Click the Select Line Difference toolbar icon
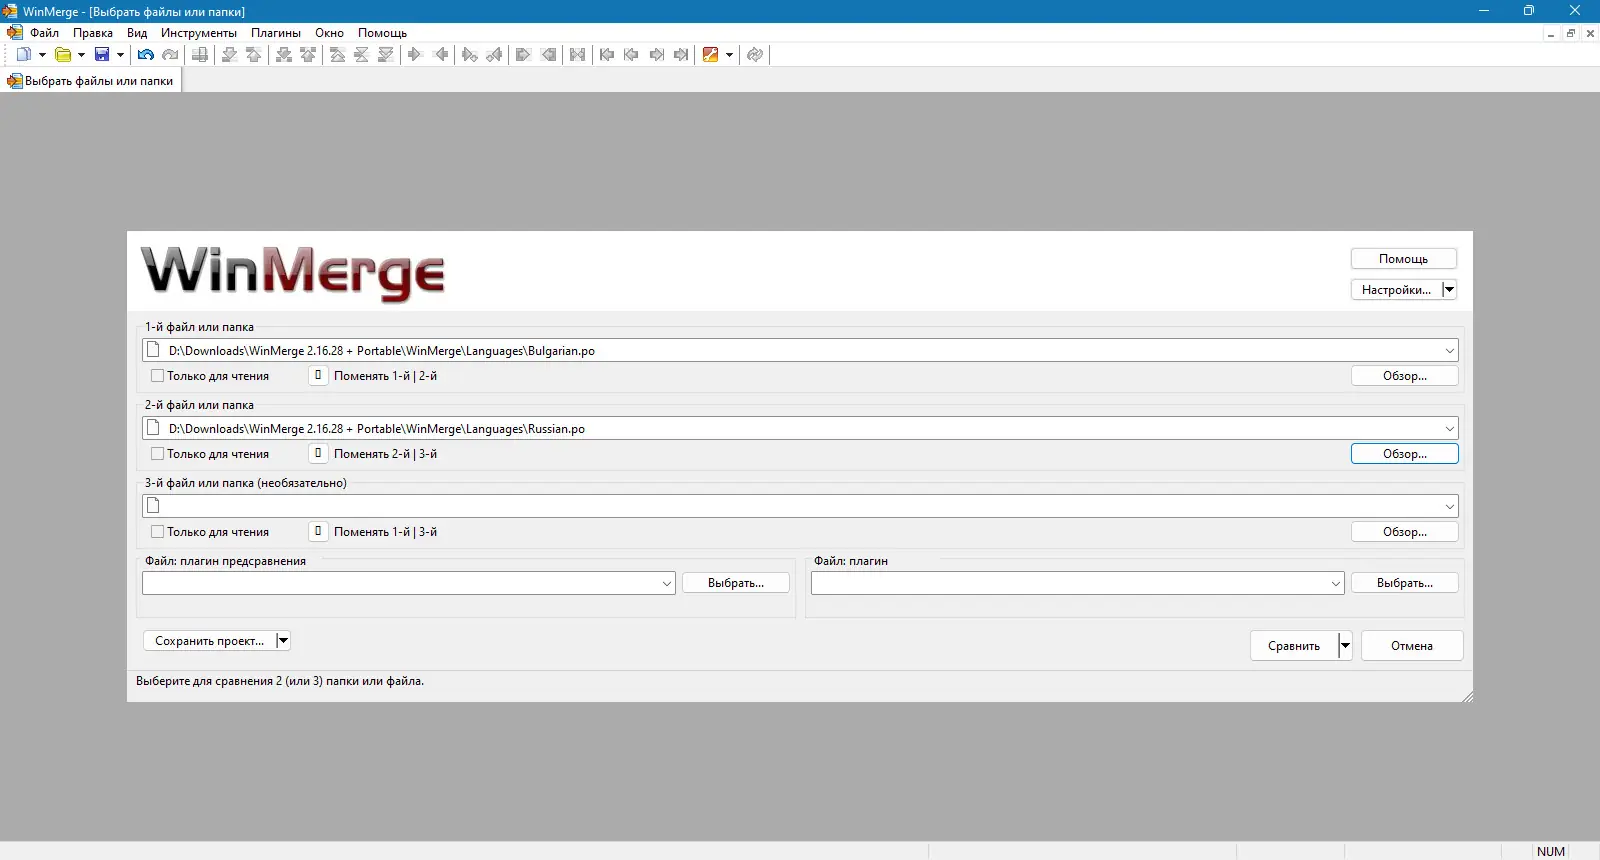The width and height of the screenshot is (1600, 860). click(200, 55)
